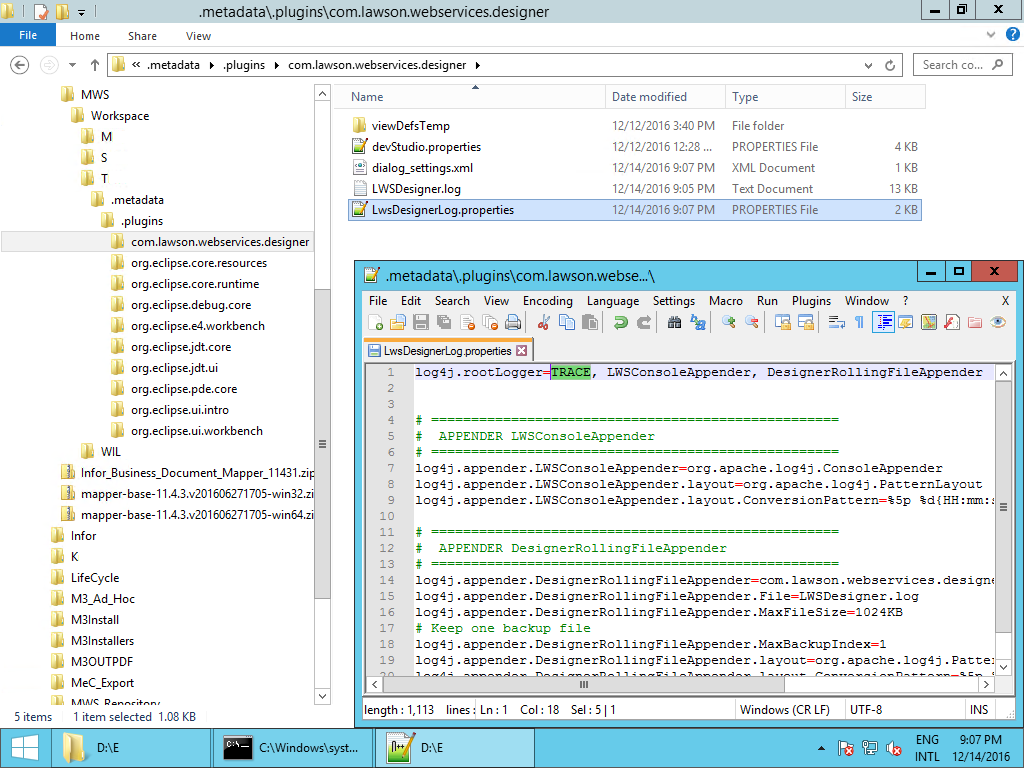This screenshot has height=768, width=1024.
Task: Open the recent locations dropdown arrow
Action: tap(71, 65)
